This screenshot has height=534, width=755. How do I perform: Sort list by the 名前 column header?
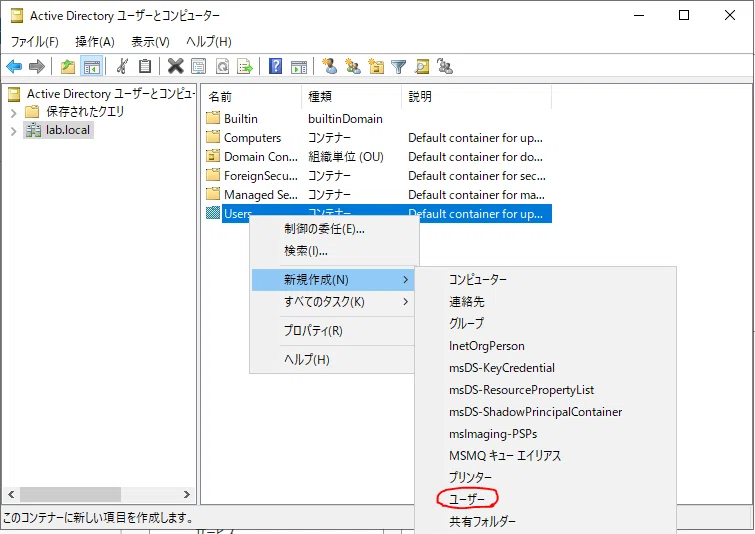252,96
